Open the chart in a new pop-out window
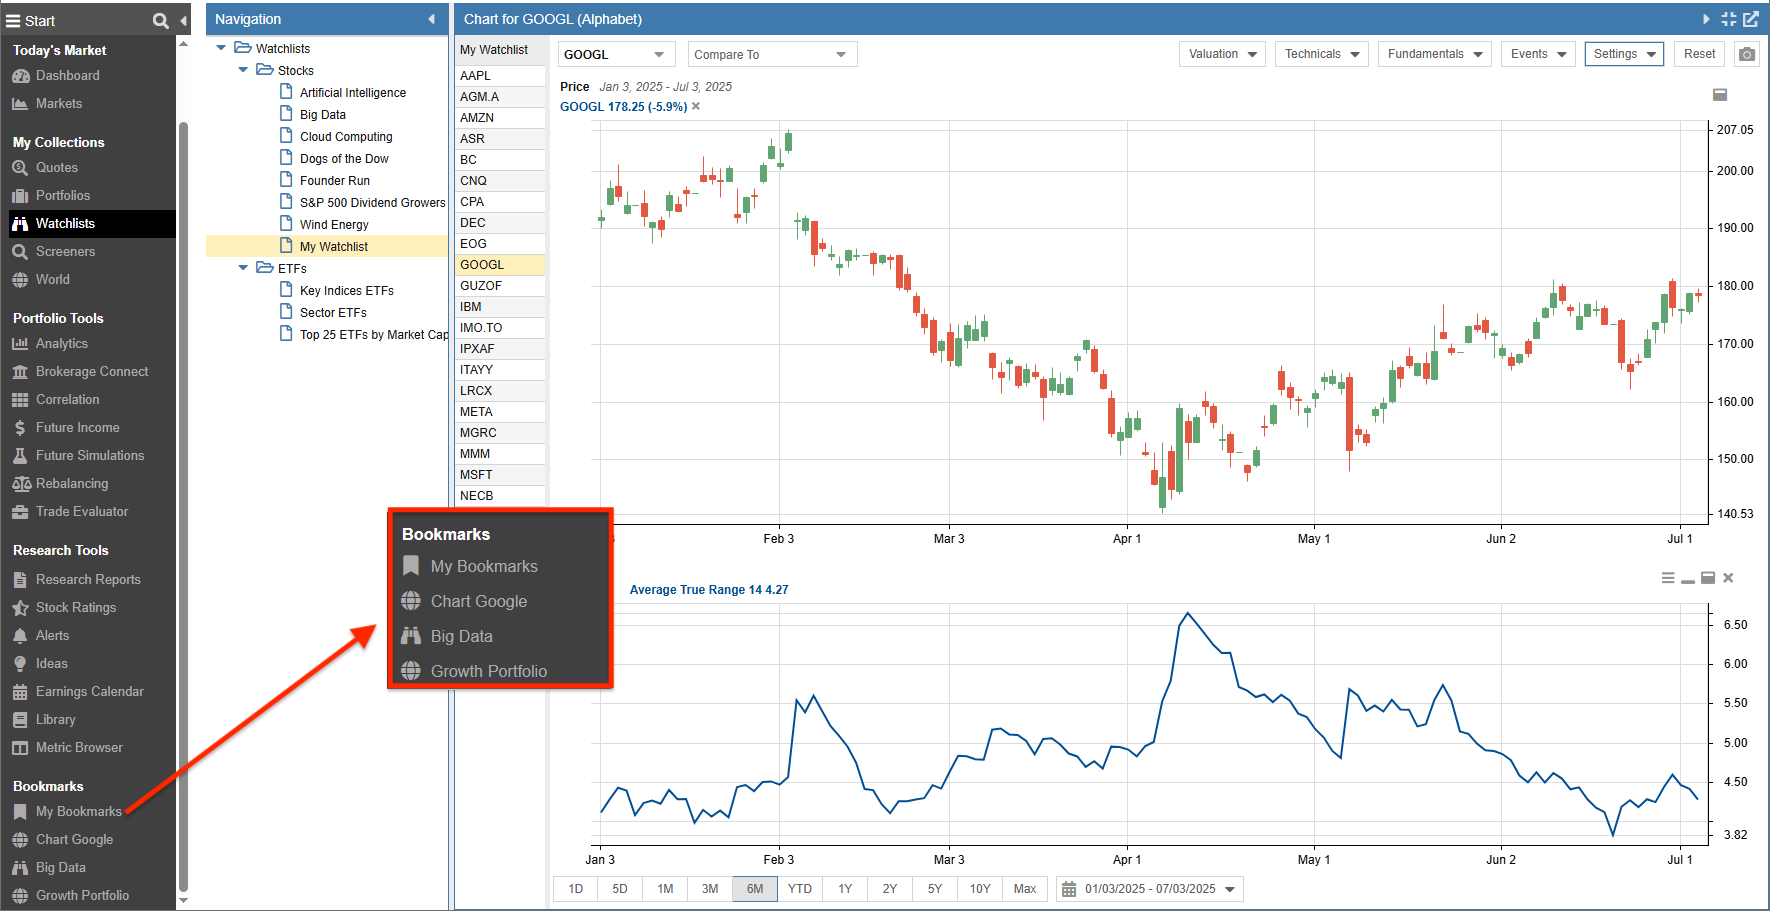The image size is (1778, 915). click(1751, 19)
